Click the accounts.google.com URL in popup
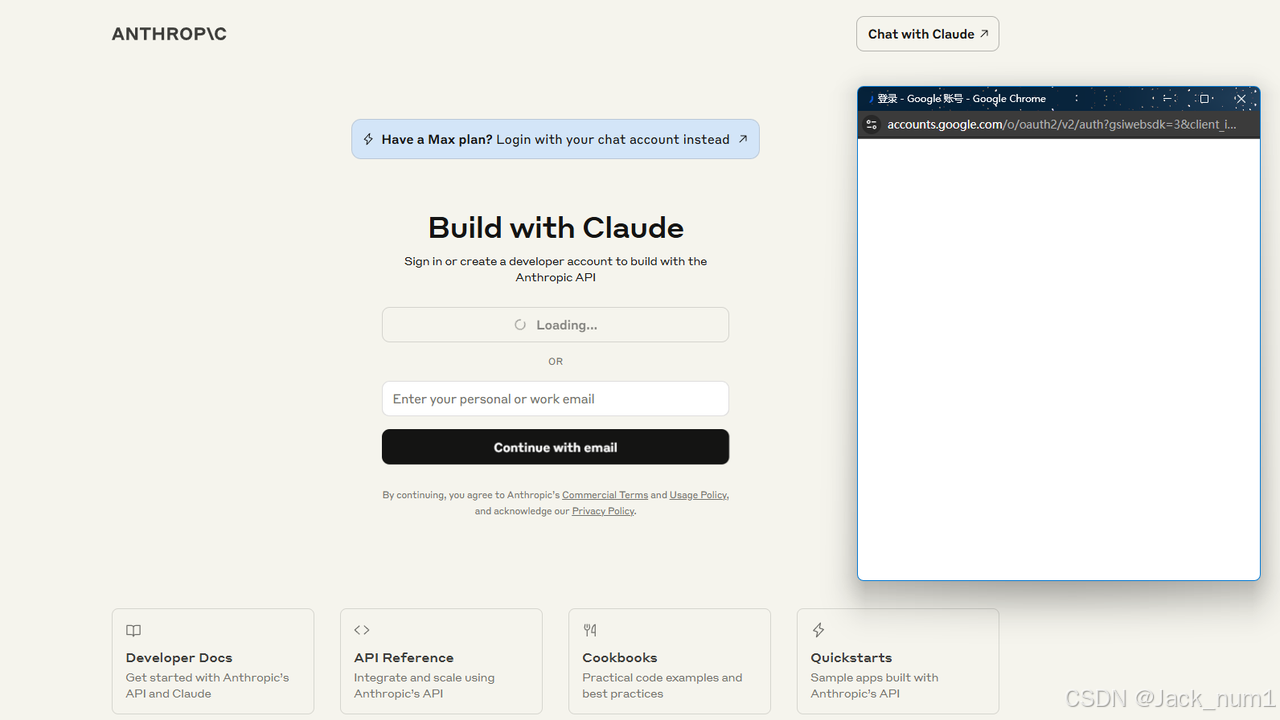Screen dimensions: 1280x720 1062,125
